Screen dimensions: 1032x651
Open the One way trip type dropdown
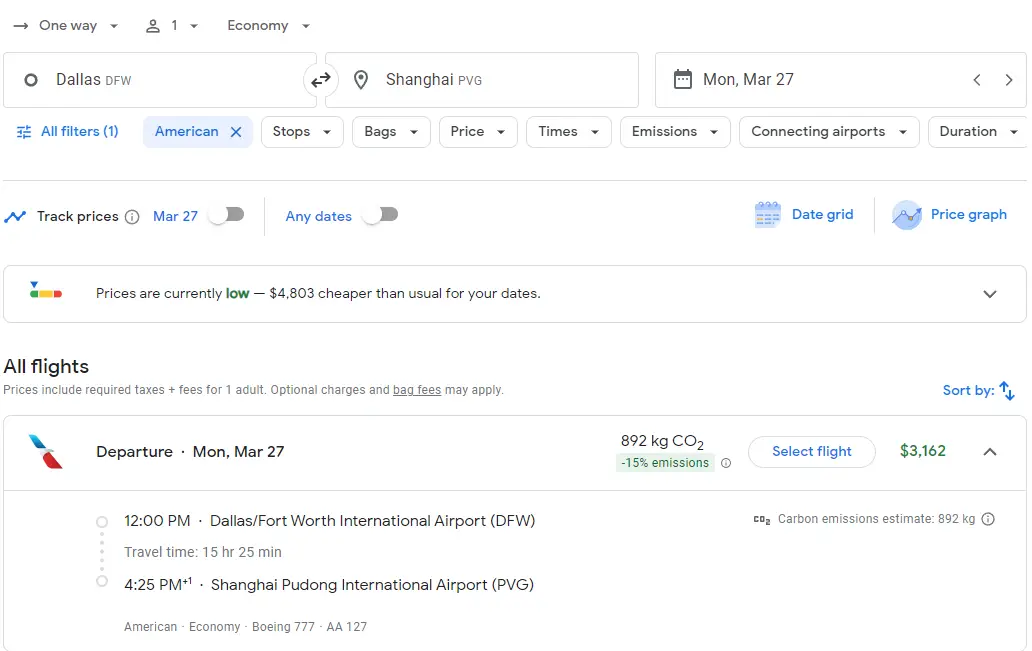[x=67, y=26]
